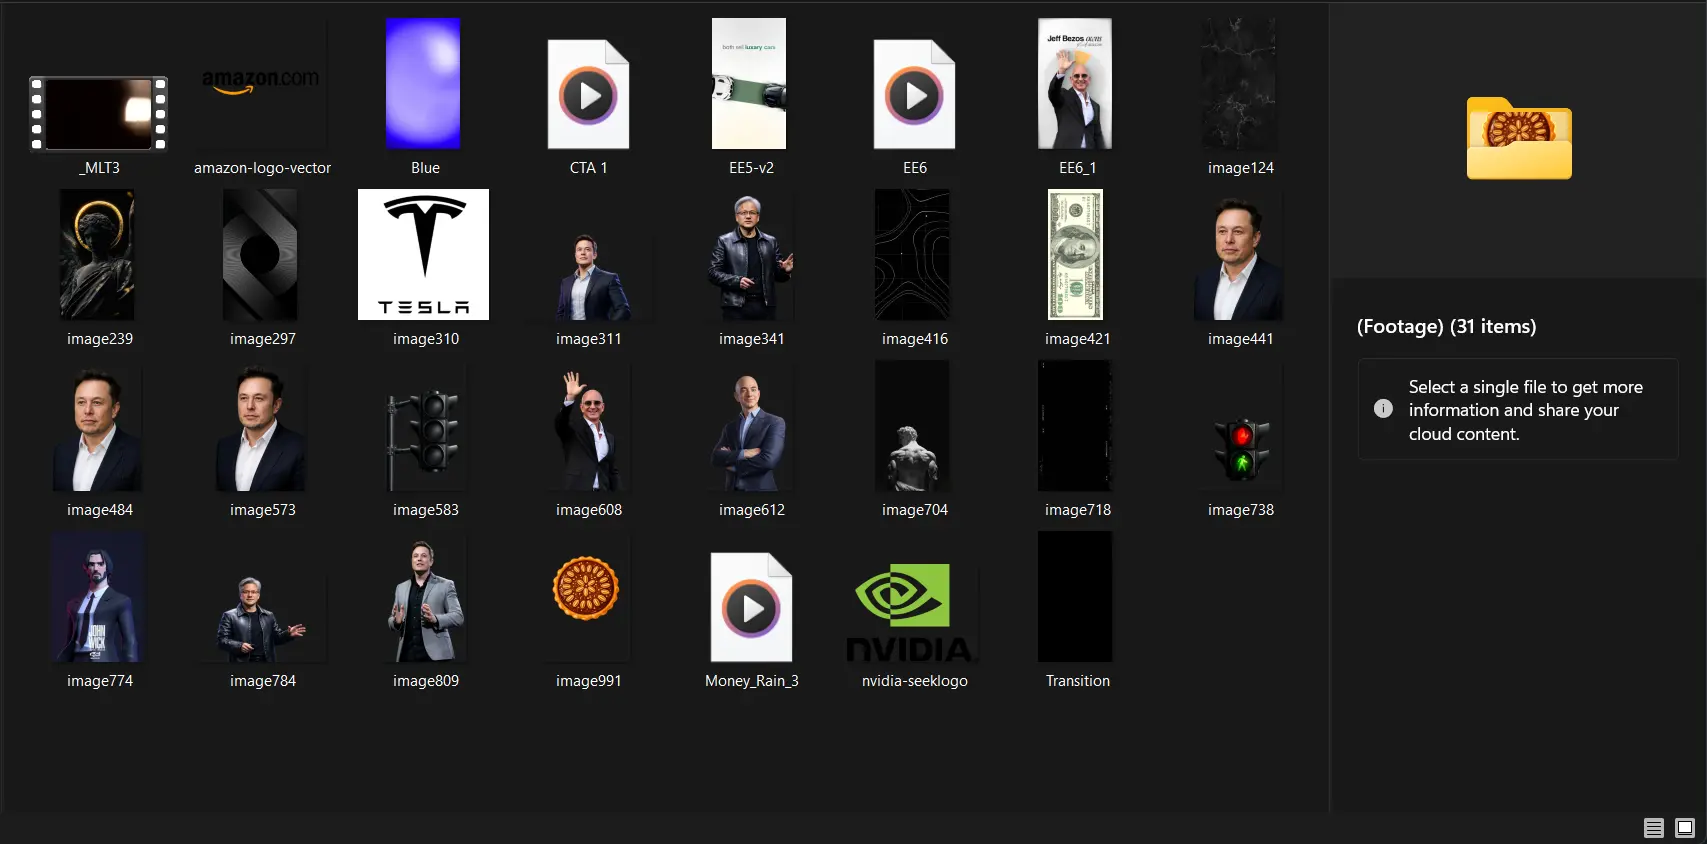Image resolution: width=1707 pixels, height=844 pixels.
Task: Switch to large thumbnails view
Action: [1685, 828]
